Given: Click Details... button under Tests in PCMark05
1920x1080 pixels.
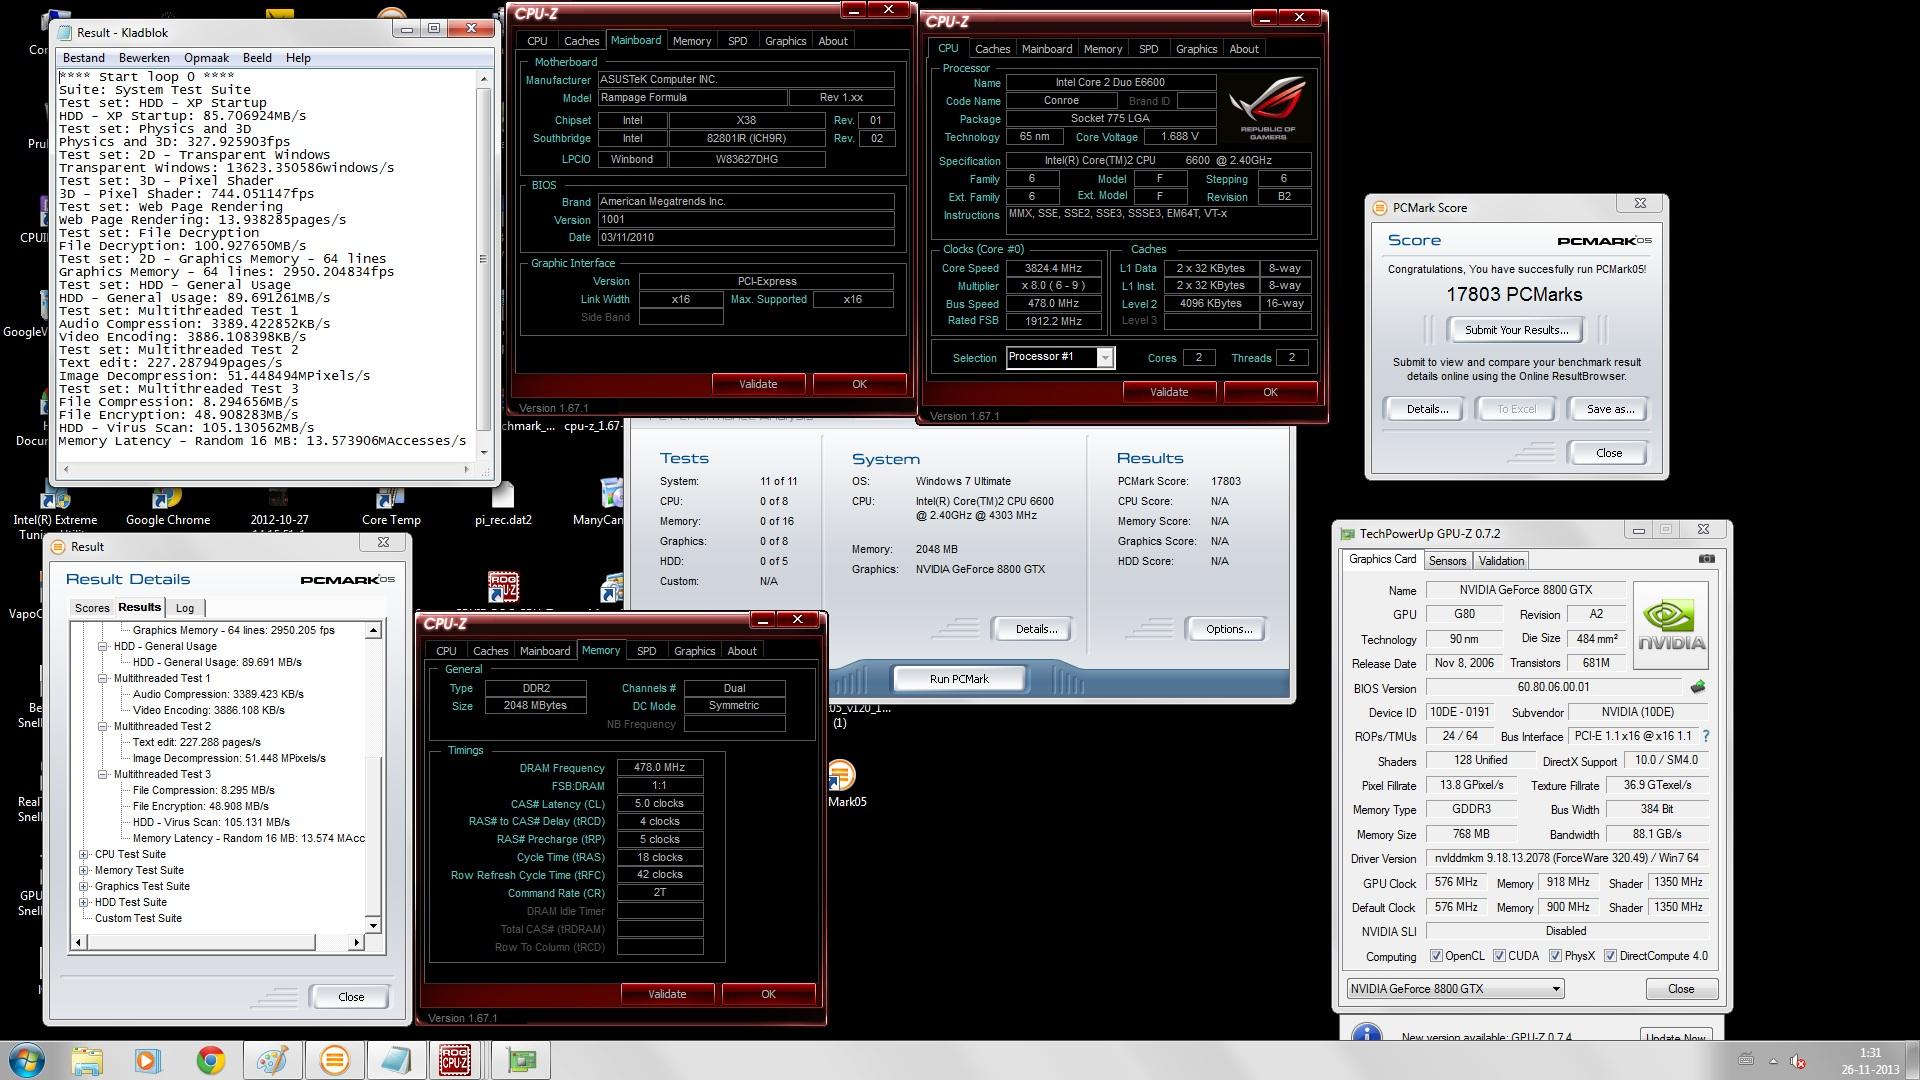Looking at the screenshot, I should [x=1036, y=629].
